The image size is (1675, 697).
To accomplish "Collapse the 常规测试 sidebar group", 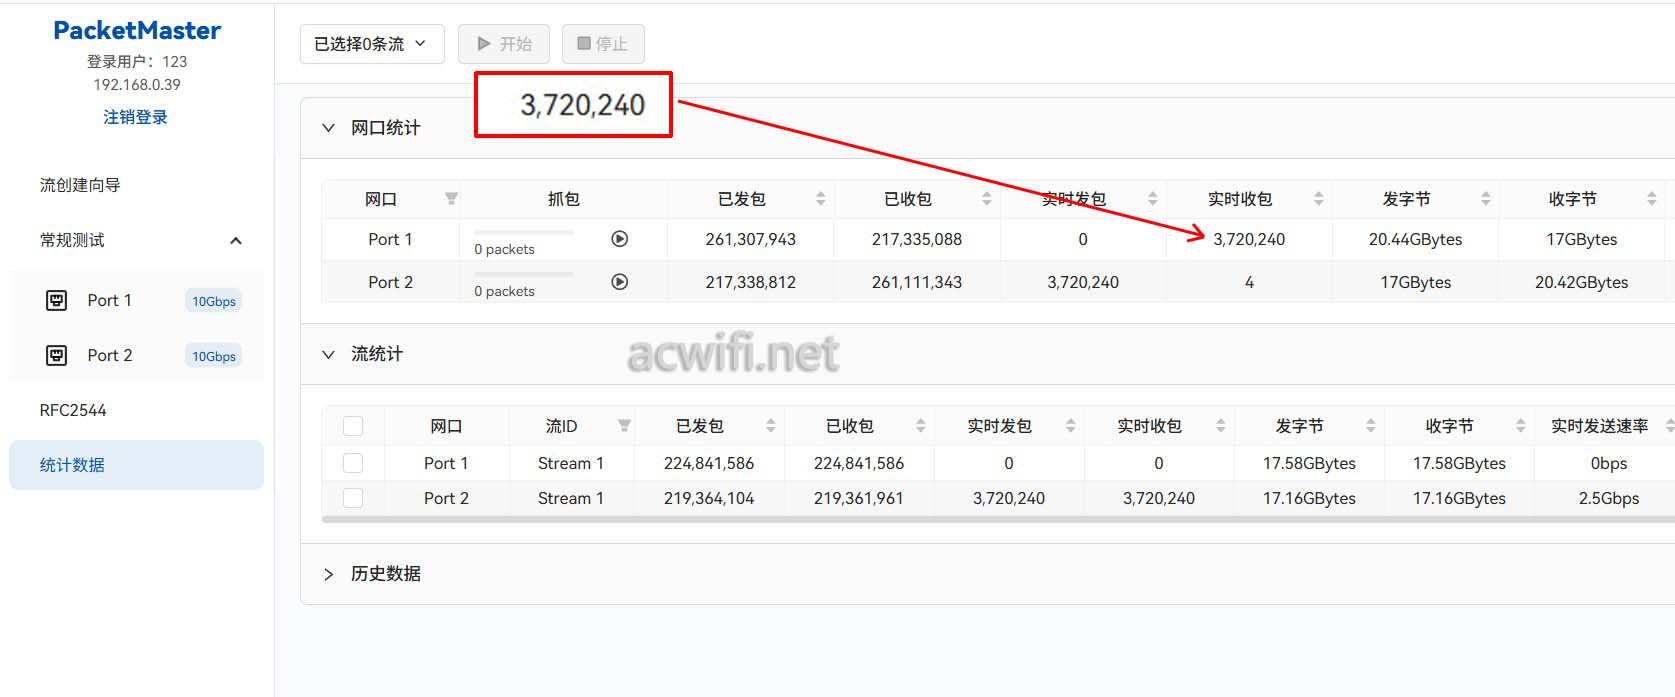I will (x=235, y=240).
